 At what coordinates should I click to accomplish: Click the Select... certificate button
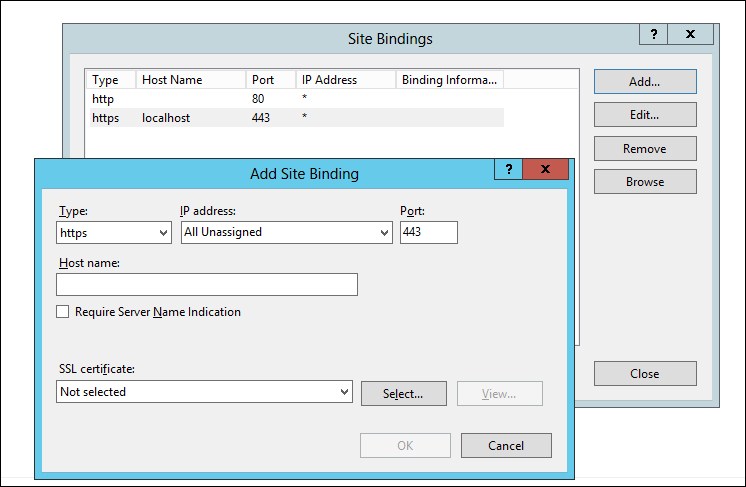pyautogui.click(x=404, y=393)
